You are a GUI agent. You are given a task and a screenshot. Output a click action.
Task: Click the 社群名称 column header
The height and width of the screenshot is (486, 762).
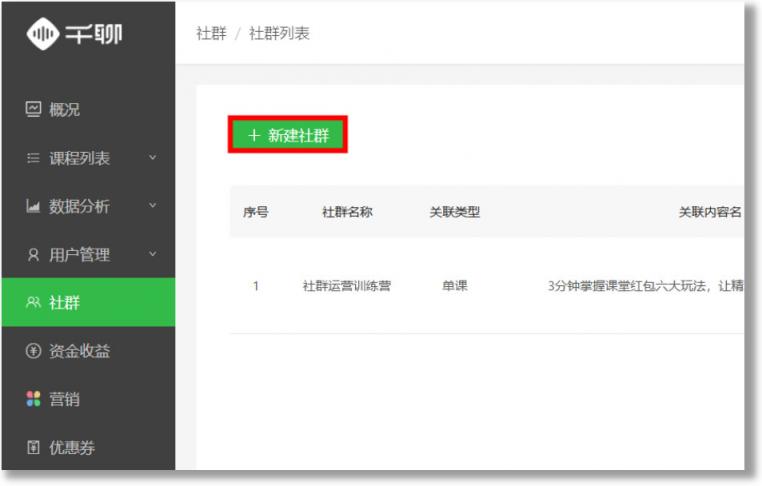[347, 212]
